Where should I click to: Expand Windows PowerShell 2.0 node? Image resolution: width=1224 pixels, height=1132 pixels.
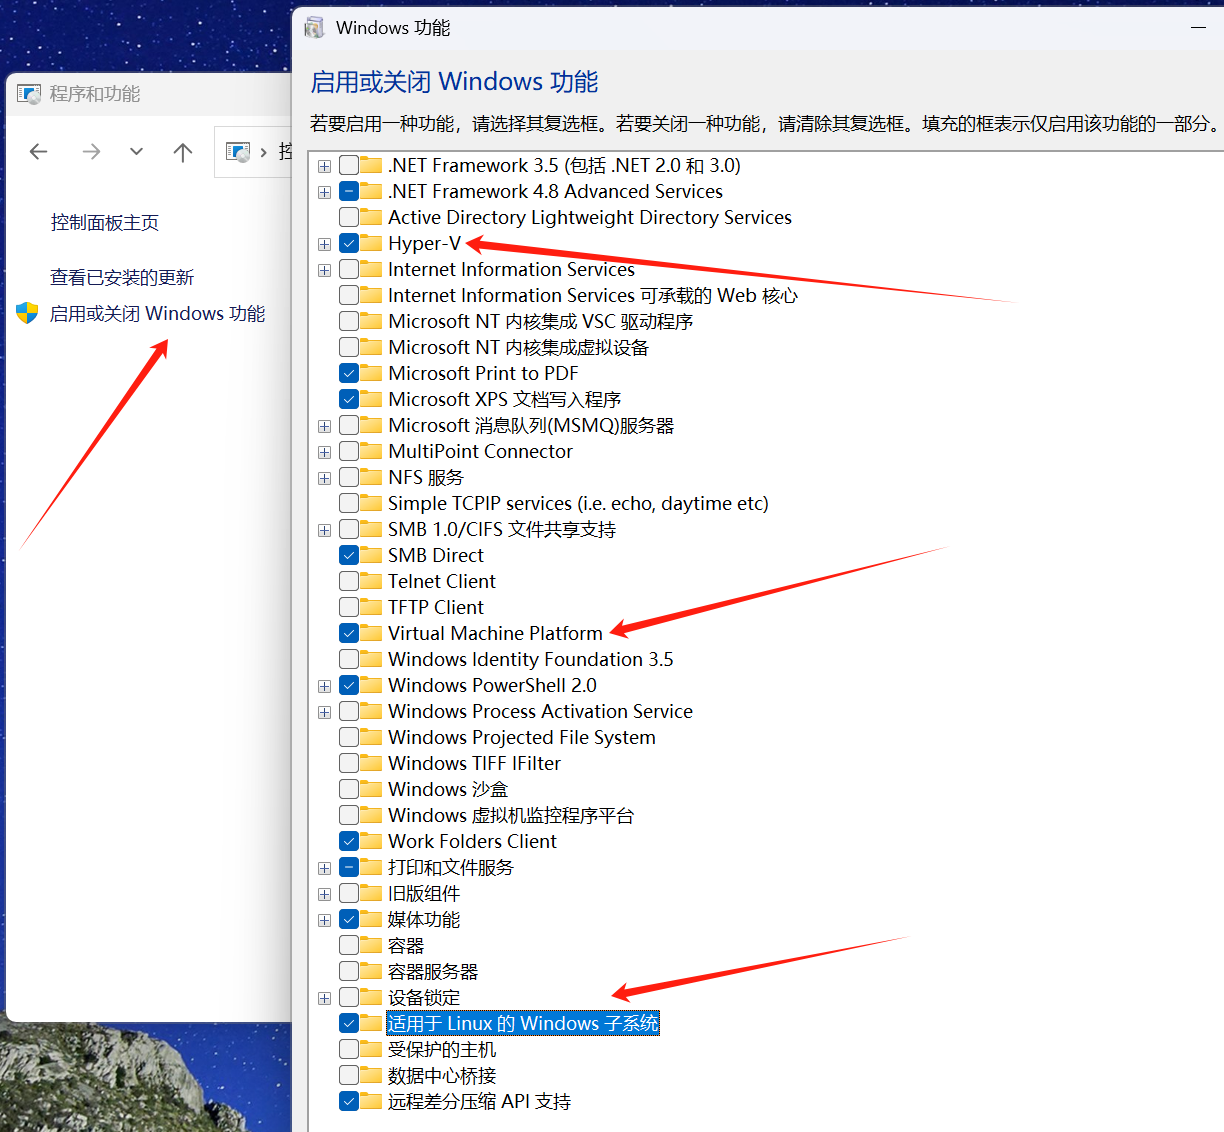pos(324,686)
